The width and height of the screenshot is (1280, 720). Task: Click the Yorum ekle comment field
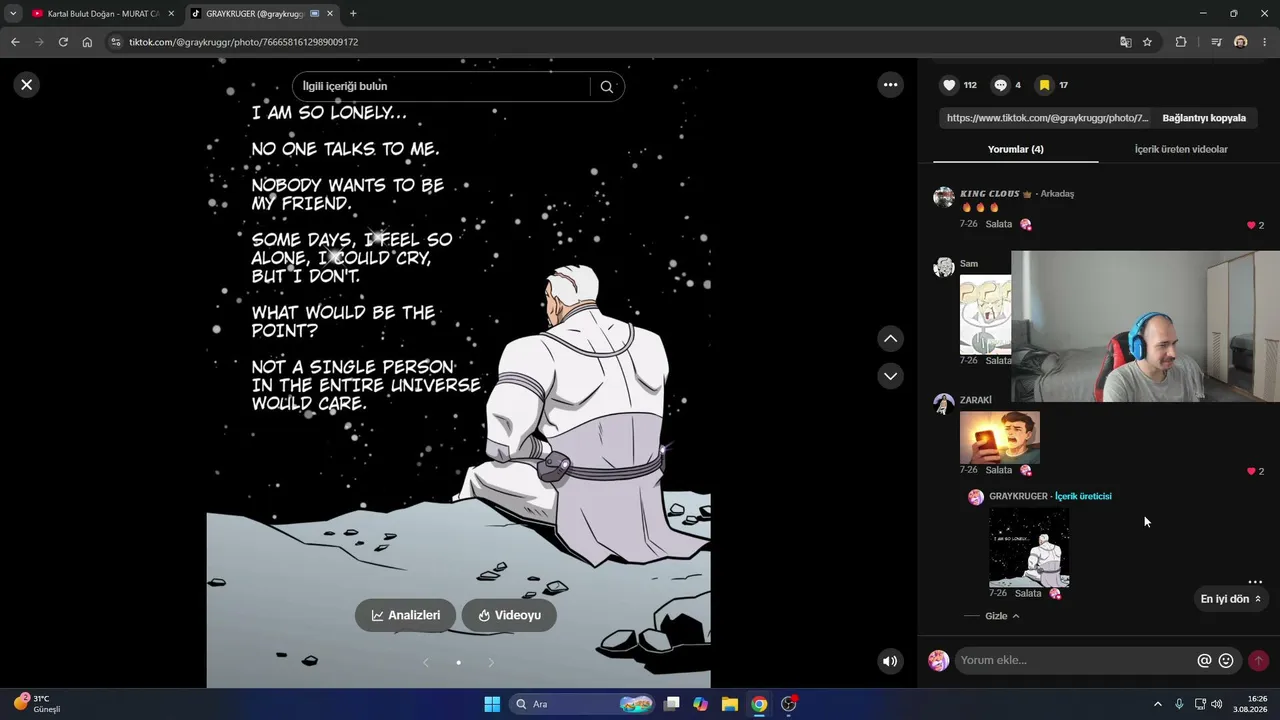1074,660
